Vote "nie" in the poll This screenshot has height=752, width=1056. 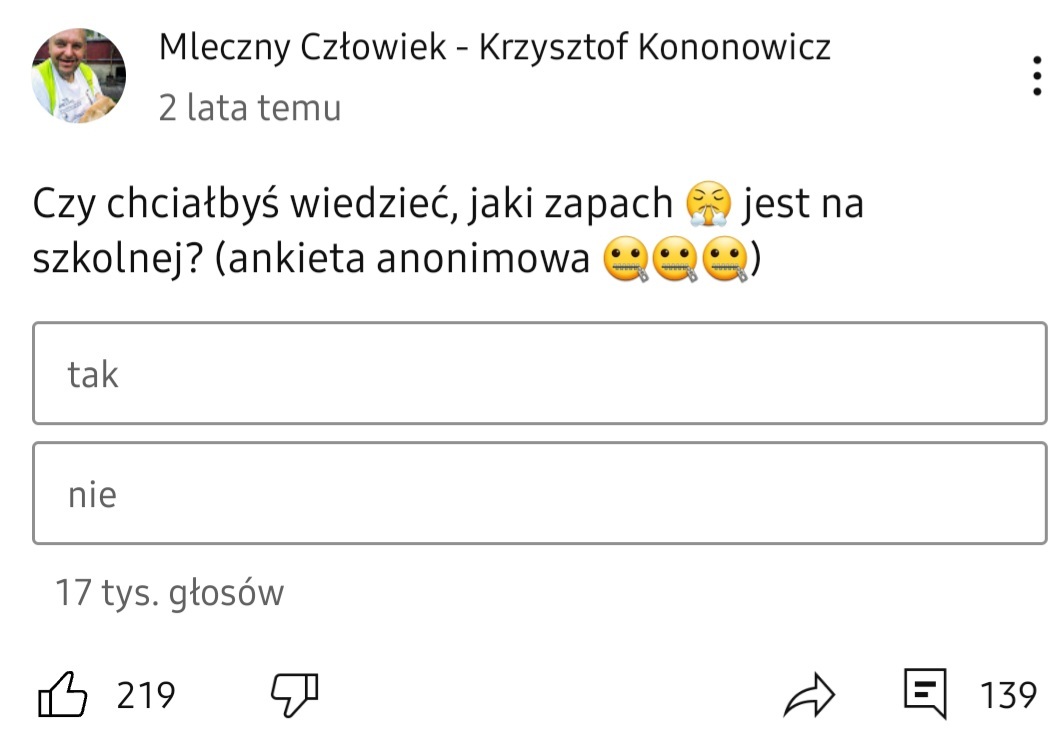[x=539, y=494]
